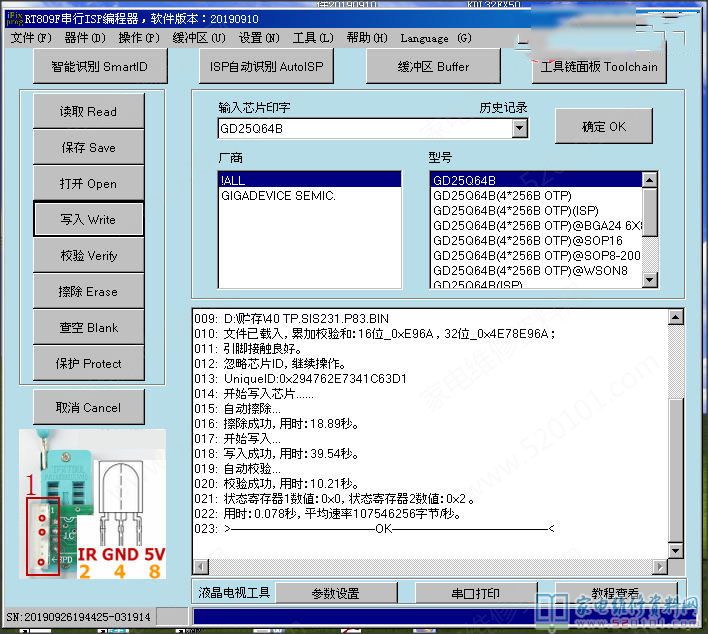Click the 取消 Cancel button
708x634 pixels.
88,408
